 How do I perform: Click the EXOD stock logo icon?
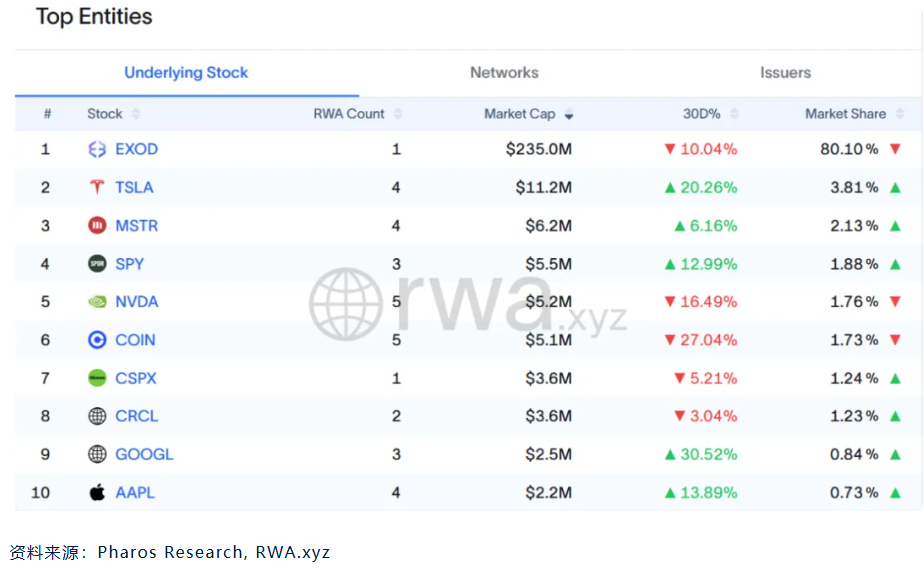click(x=97, y=150)
